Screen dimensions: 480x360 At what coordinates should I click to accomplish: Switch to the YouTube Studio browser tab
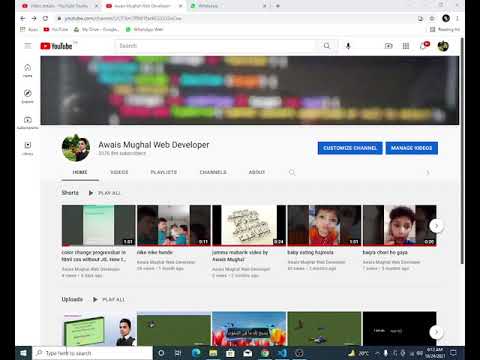[59, 6]
